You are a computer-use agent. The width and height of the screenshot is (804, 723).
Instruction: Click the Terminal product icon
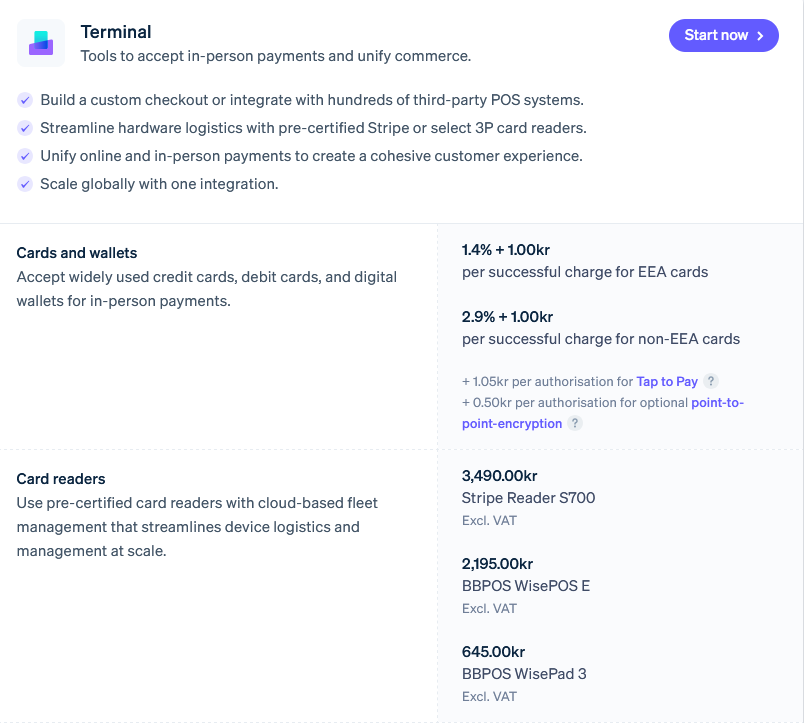pos(40,43)
